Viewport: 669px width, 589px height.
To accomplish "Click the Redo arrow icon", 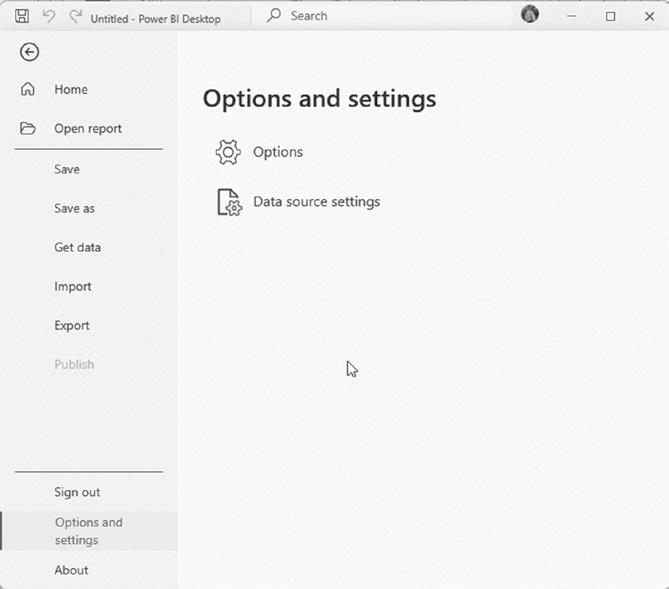I will 75,17.
